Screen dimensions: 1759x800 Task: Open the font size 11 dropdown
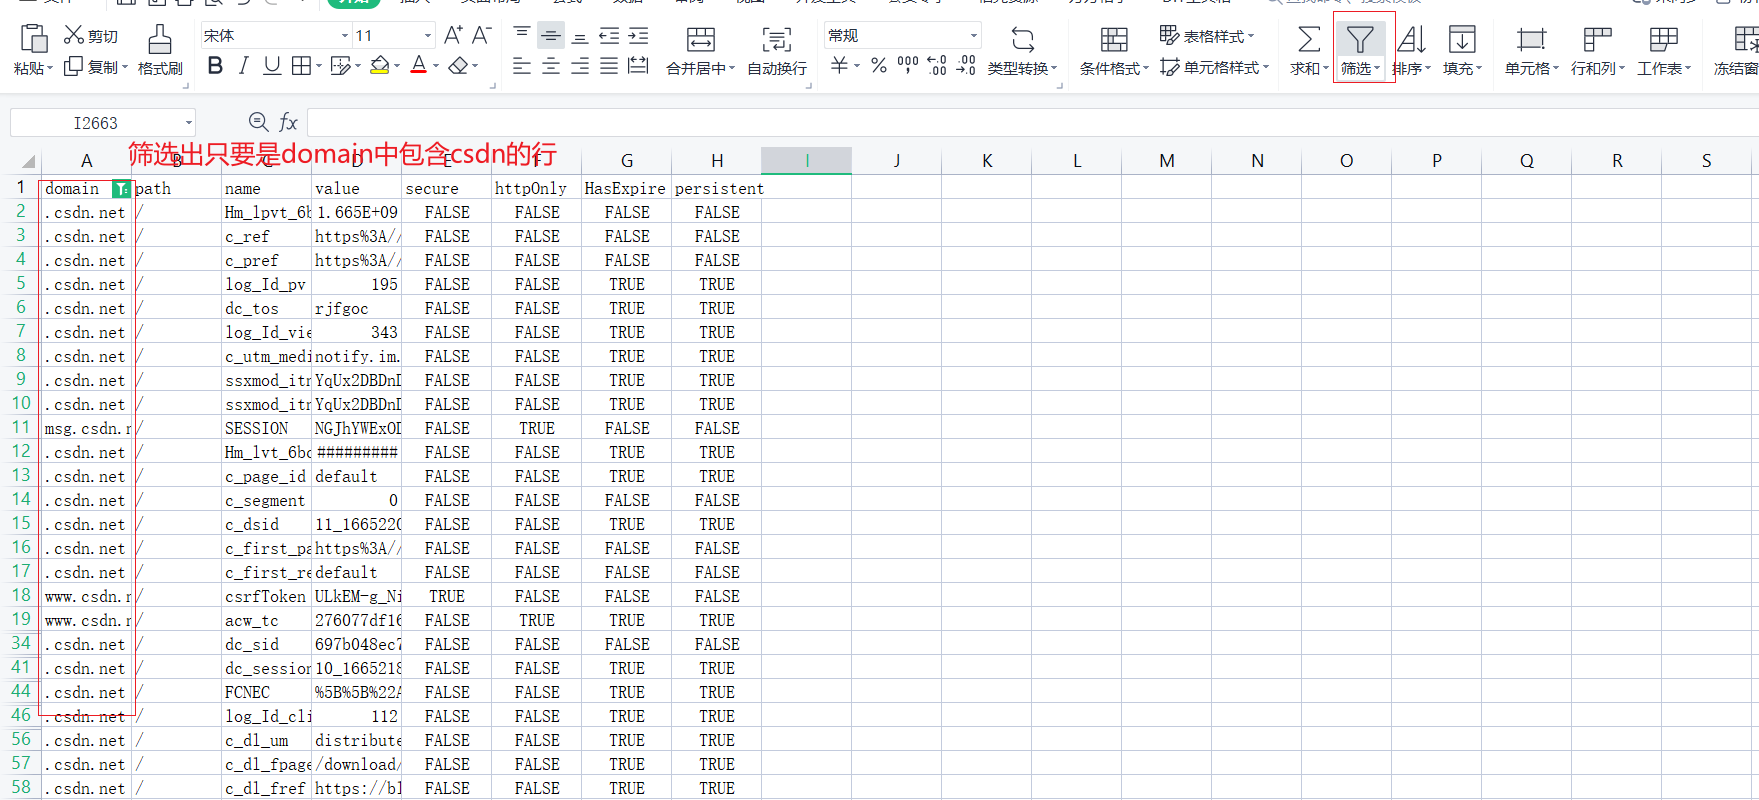[x=428, y=36]
